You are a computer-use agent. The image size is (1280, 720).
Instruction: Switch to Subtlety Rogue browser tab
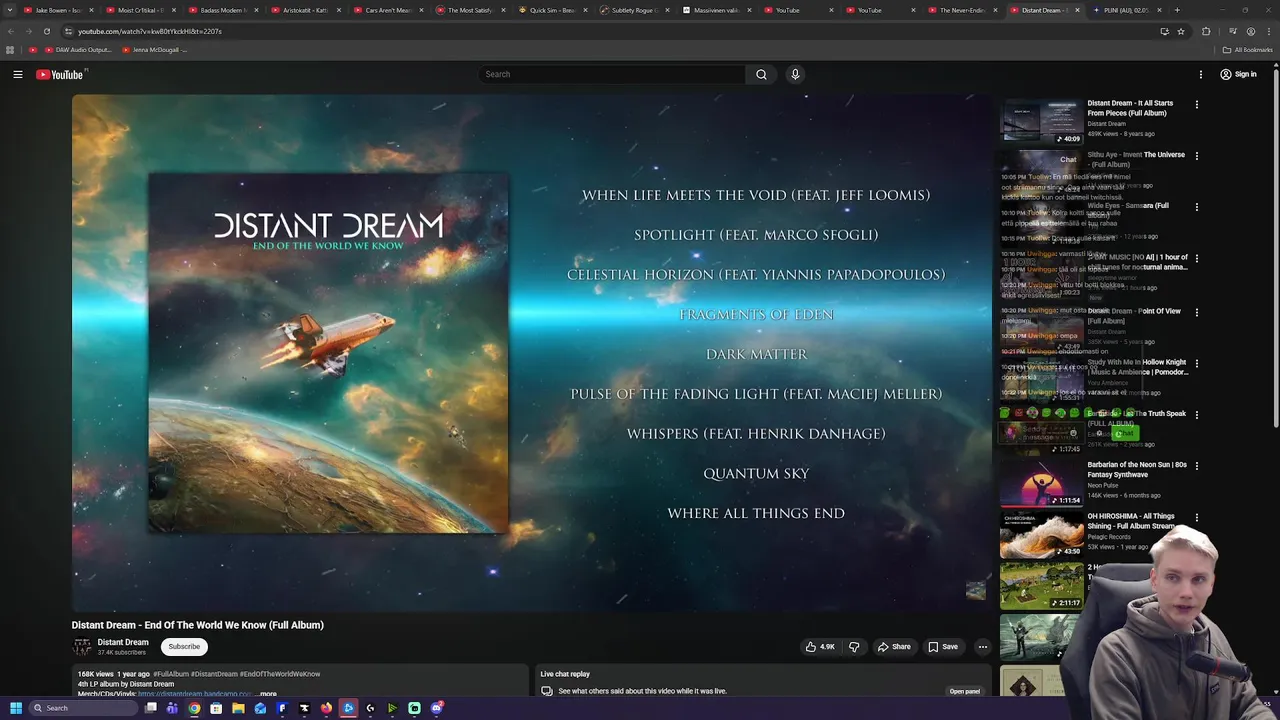click(x=633, y=10)
